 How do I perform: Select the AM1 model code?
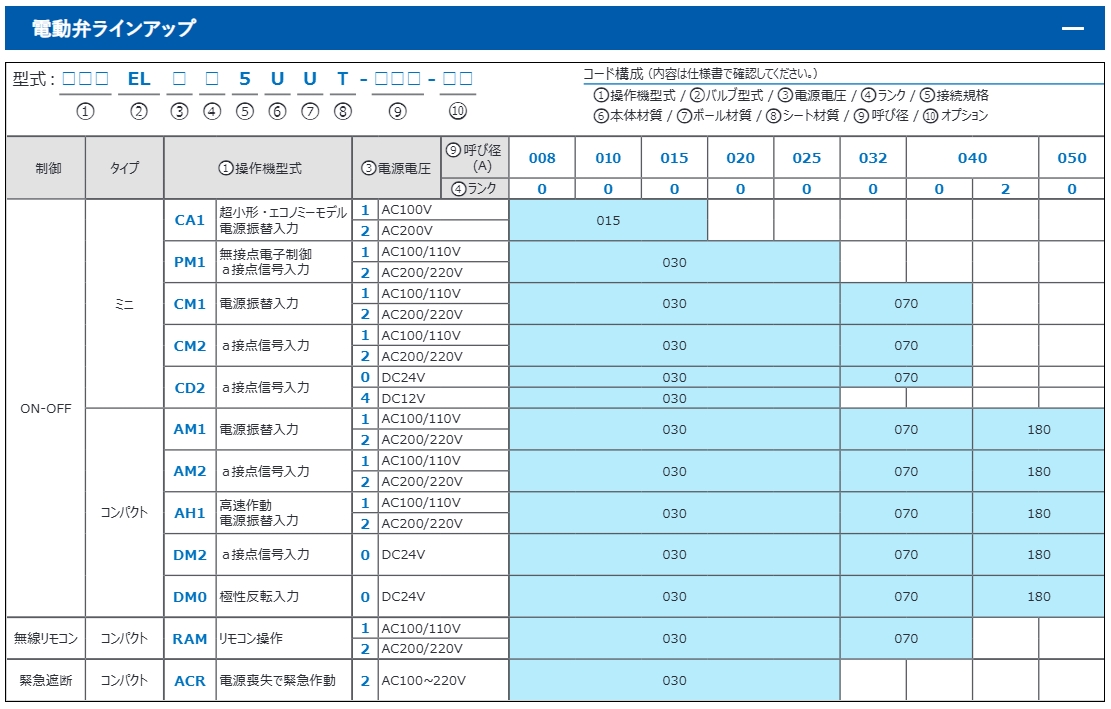click(x=190, y=429)
